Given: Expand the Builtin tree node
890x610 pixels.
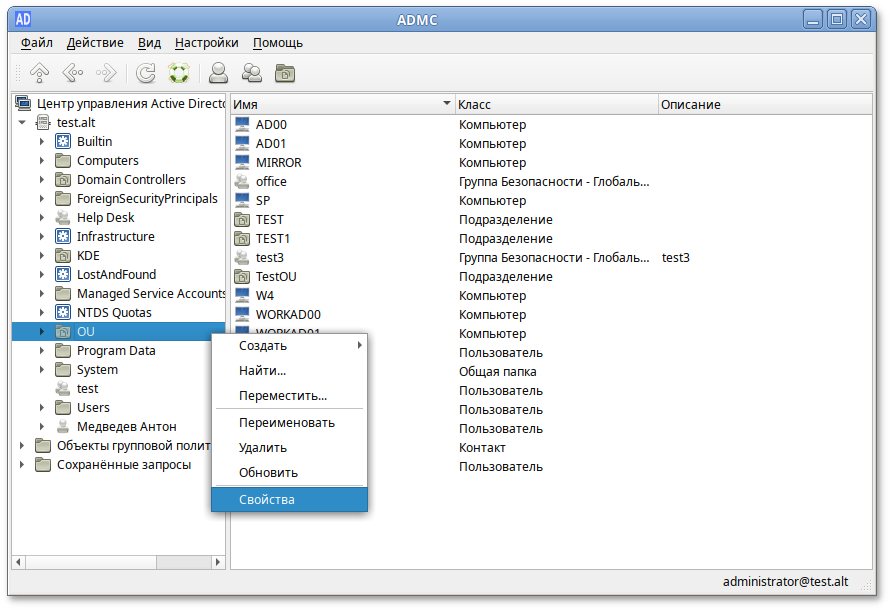Looking at the screenshot, I should [42, 142].
